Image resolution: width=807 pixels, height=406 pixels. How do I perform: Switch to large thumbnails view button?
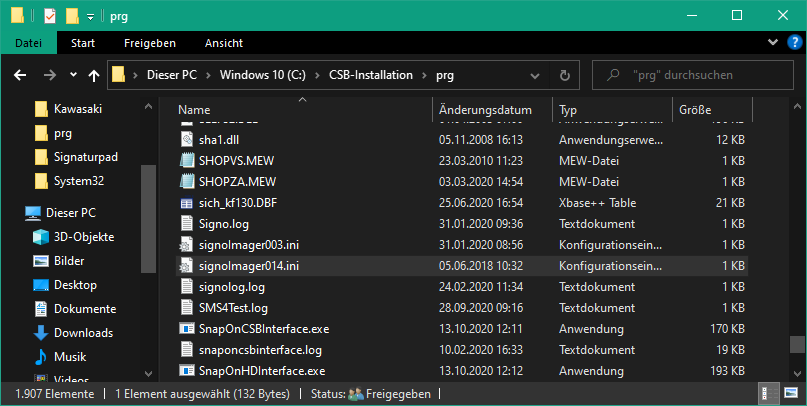(791, 394)
